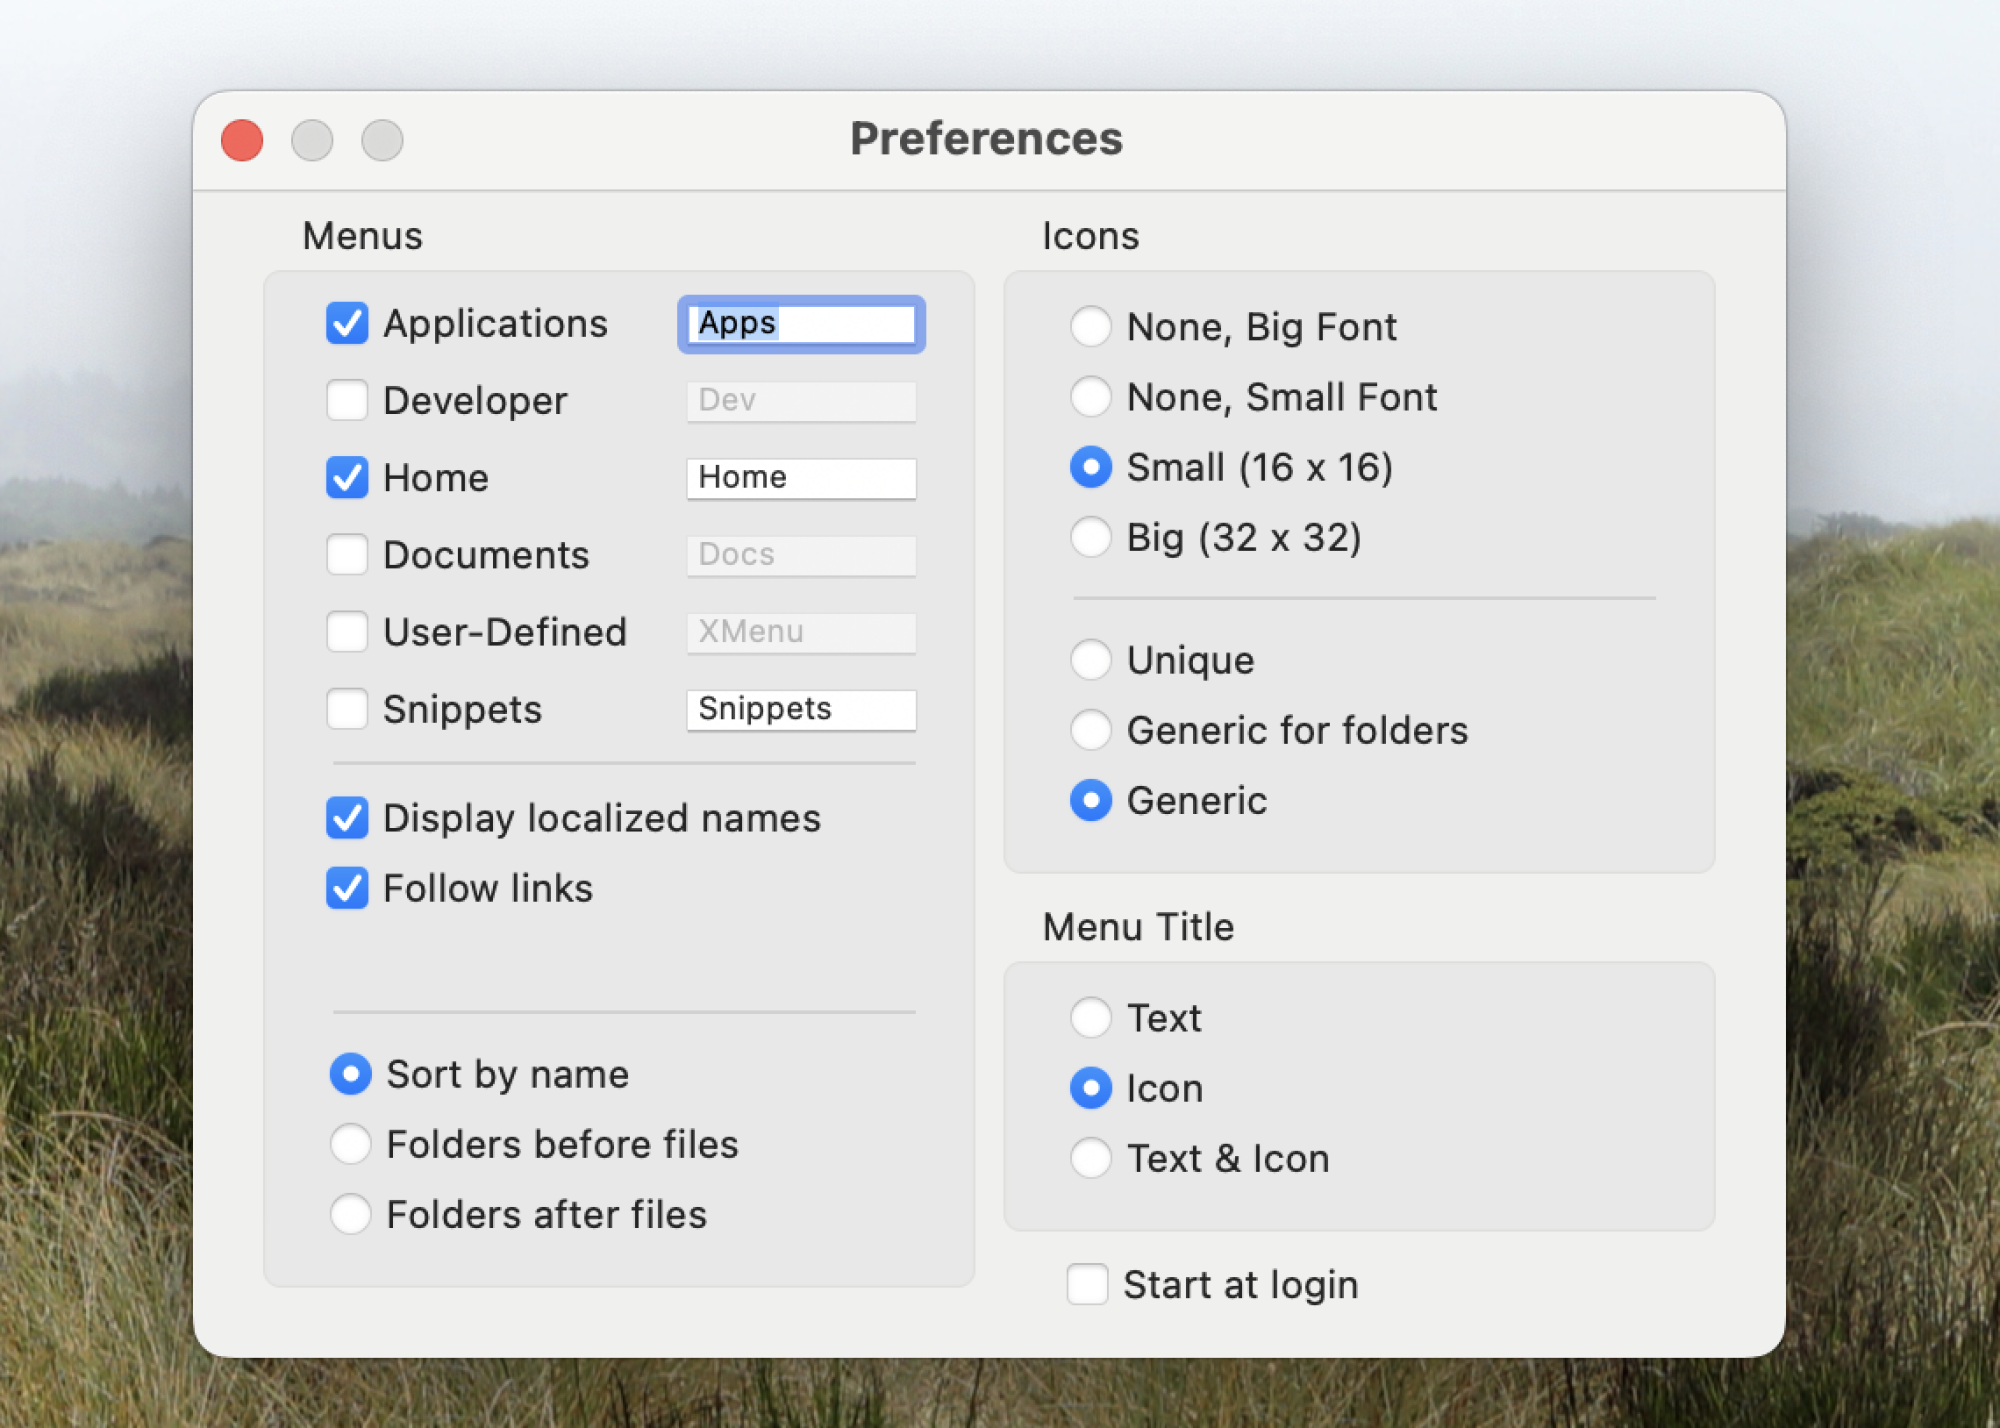This screenshot has height=1428, width=2000.
Task: Uncheck the Home menu checkbox
Action: (x=347, y=478)
